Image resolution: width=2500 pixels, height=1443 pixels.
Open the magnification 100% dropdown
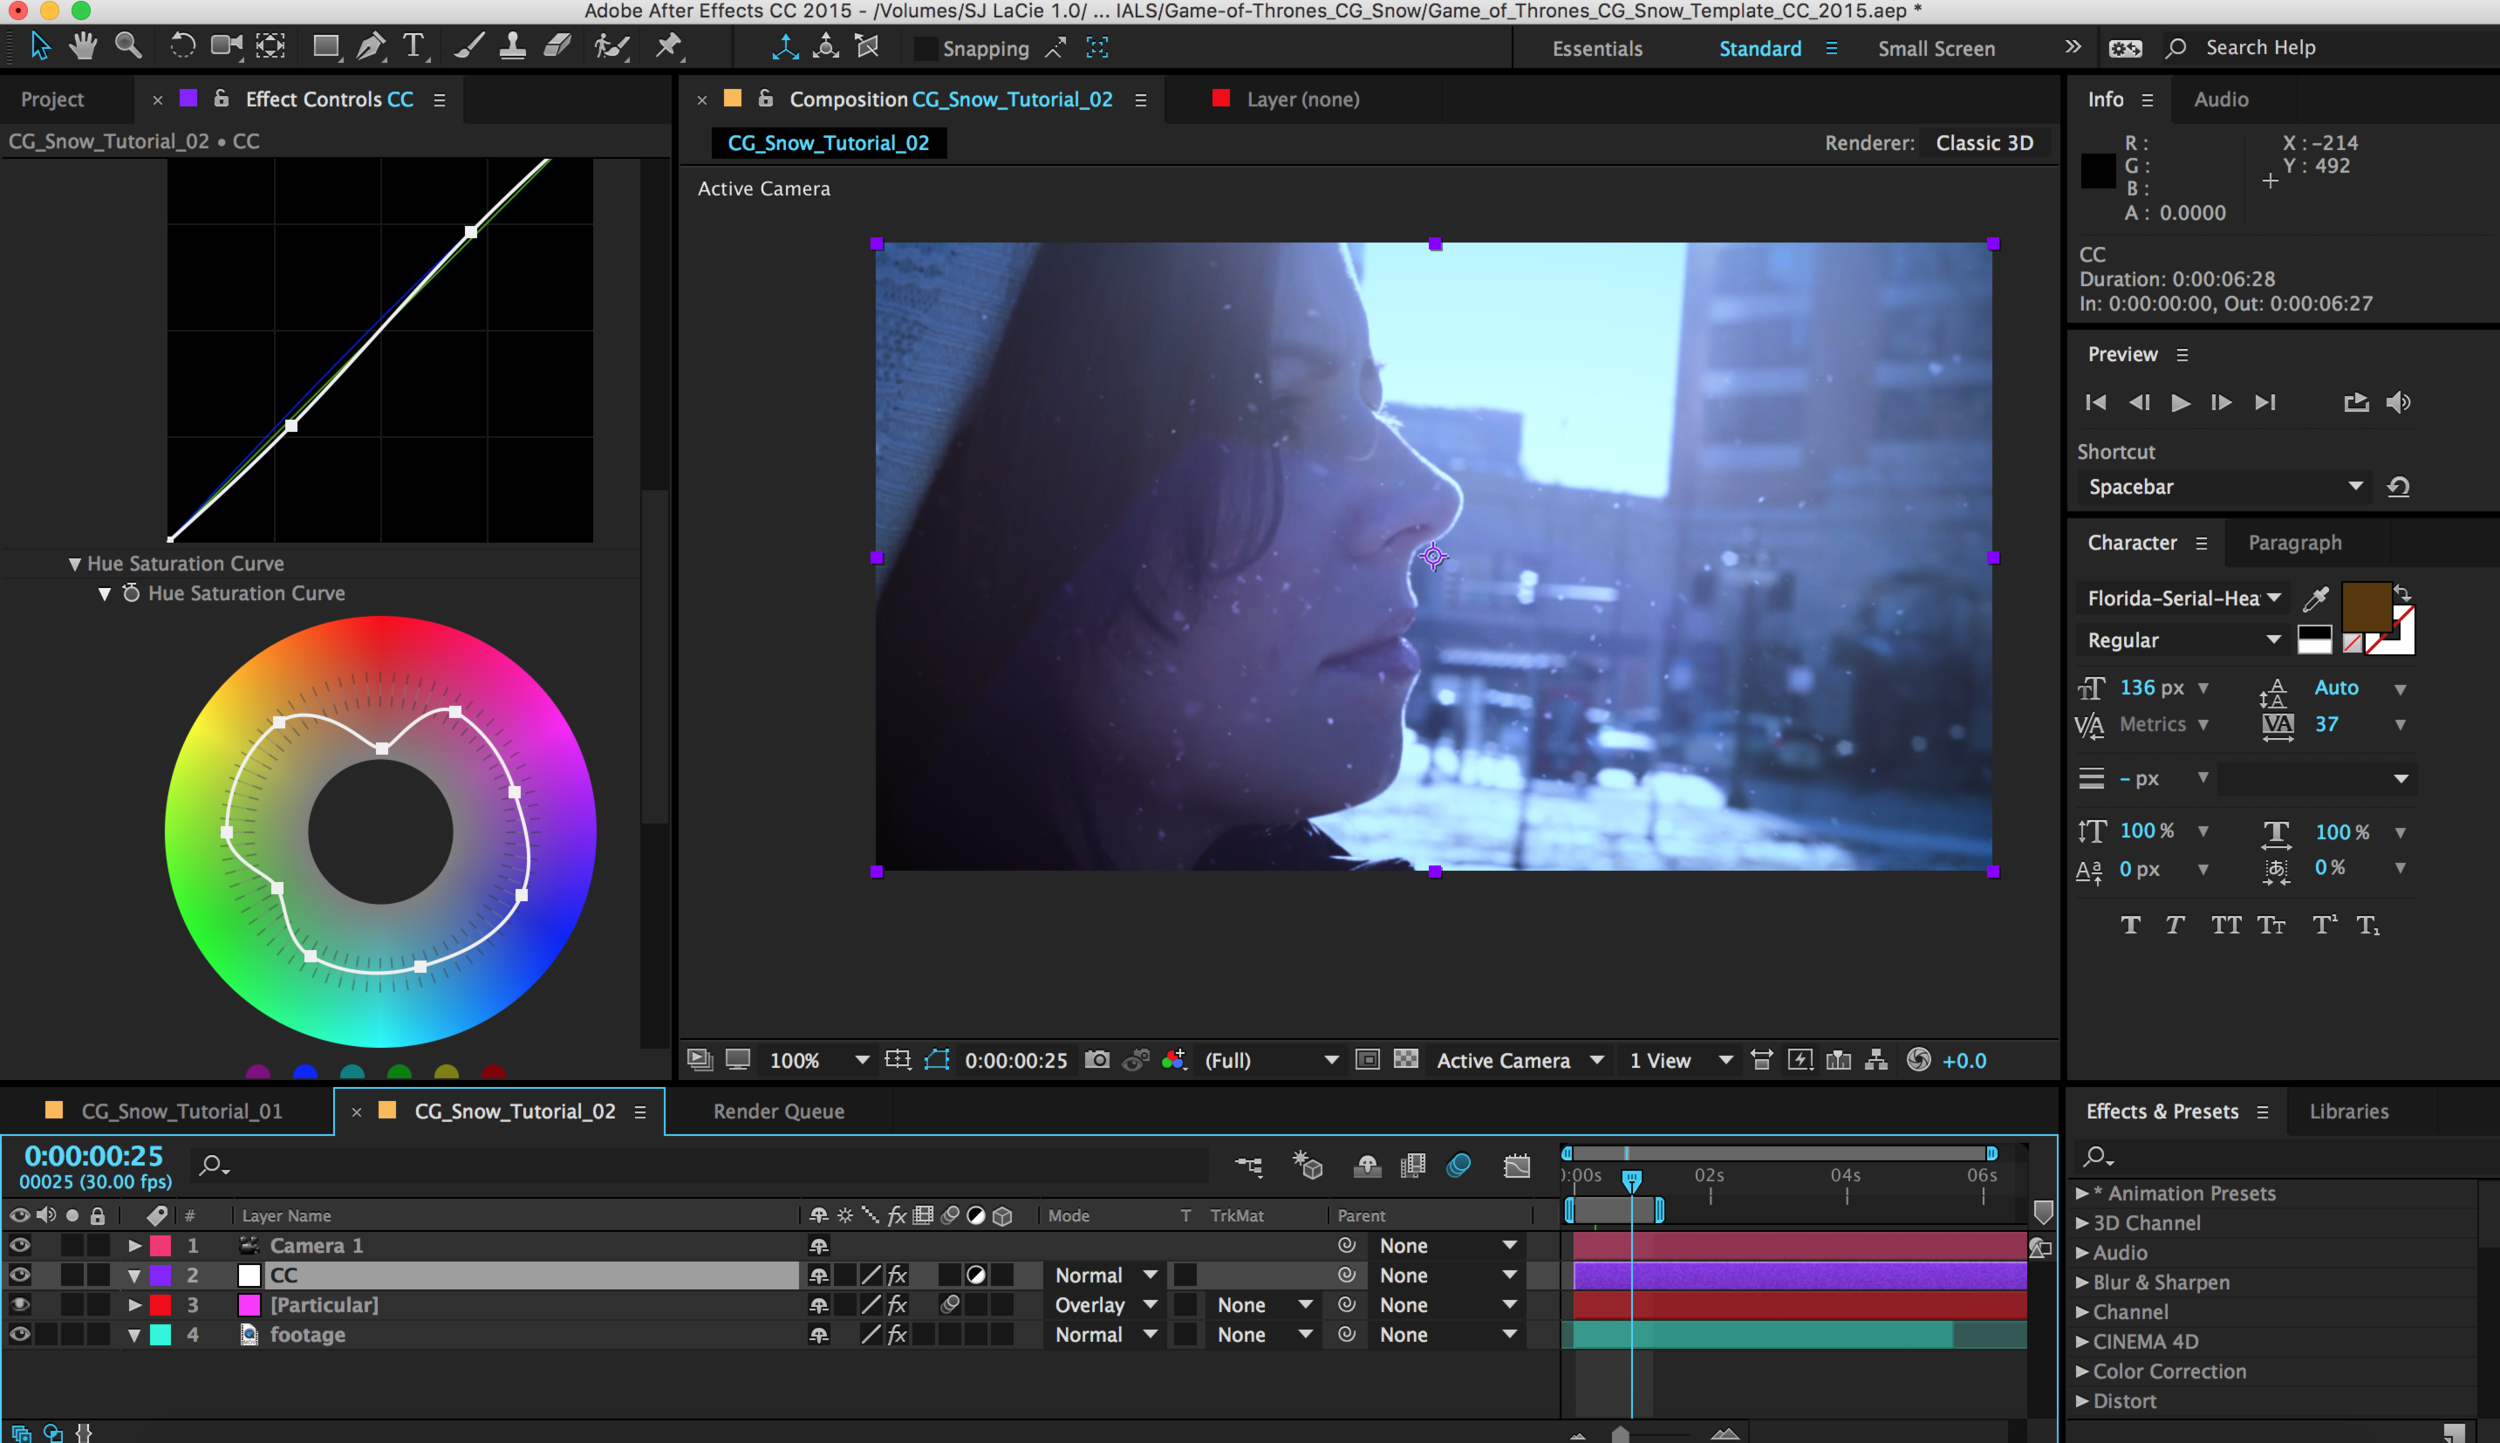coord(820,1060)
